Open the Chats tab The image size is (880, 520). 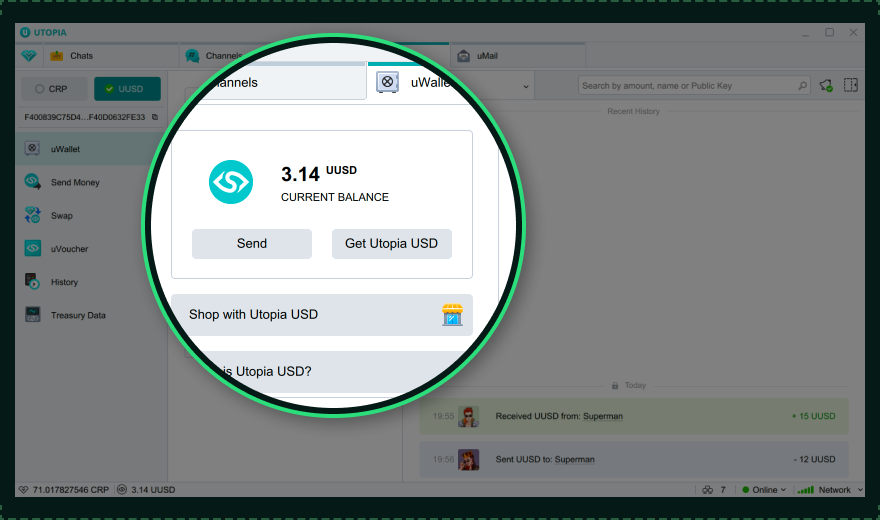tap(111, 56)
